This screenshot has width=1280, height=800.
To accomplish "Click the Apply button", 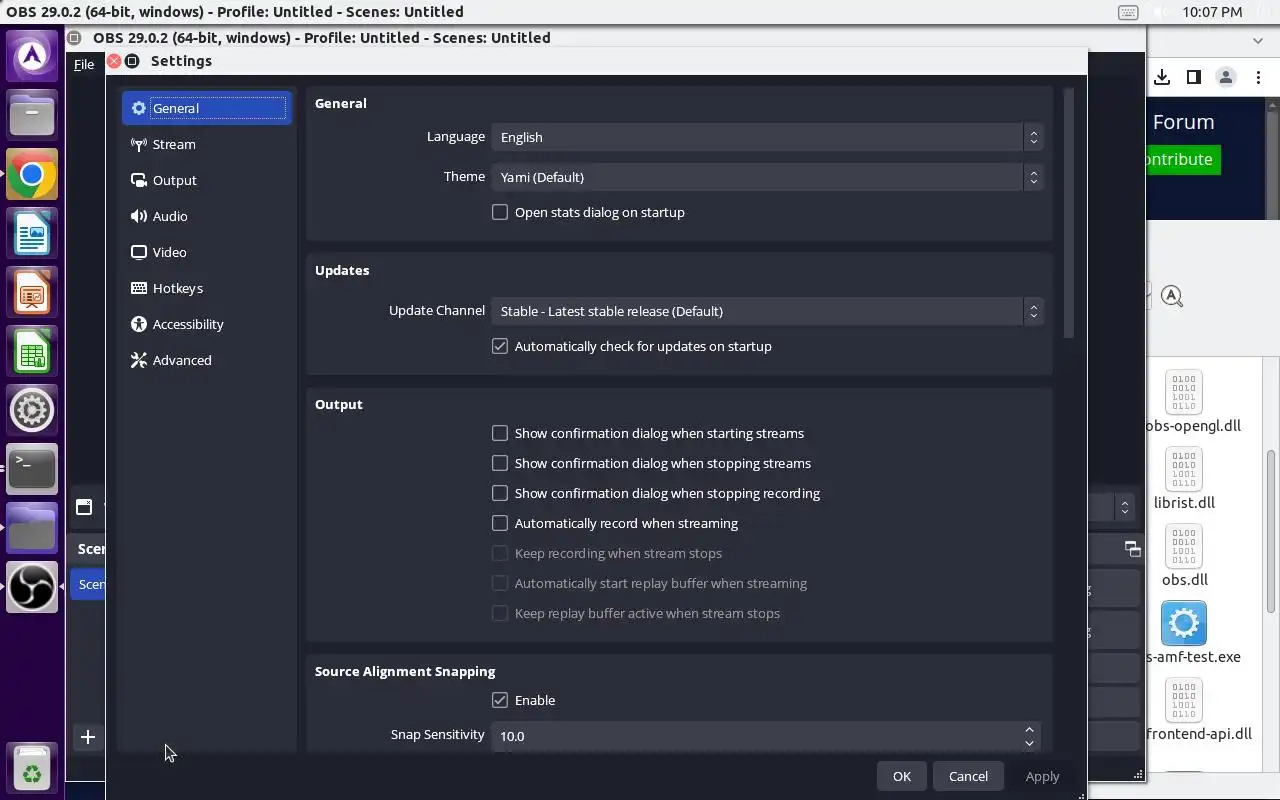I will pos(1042,776).
